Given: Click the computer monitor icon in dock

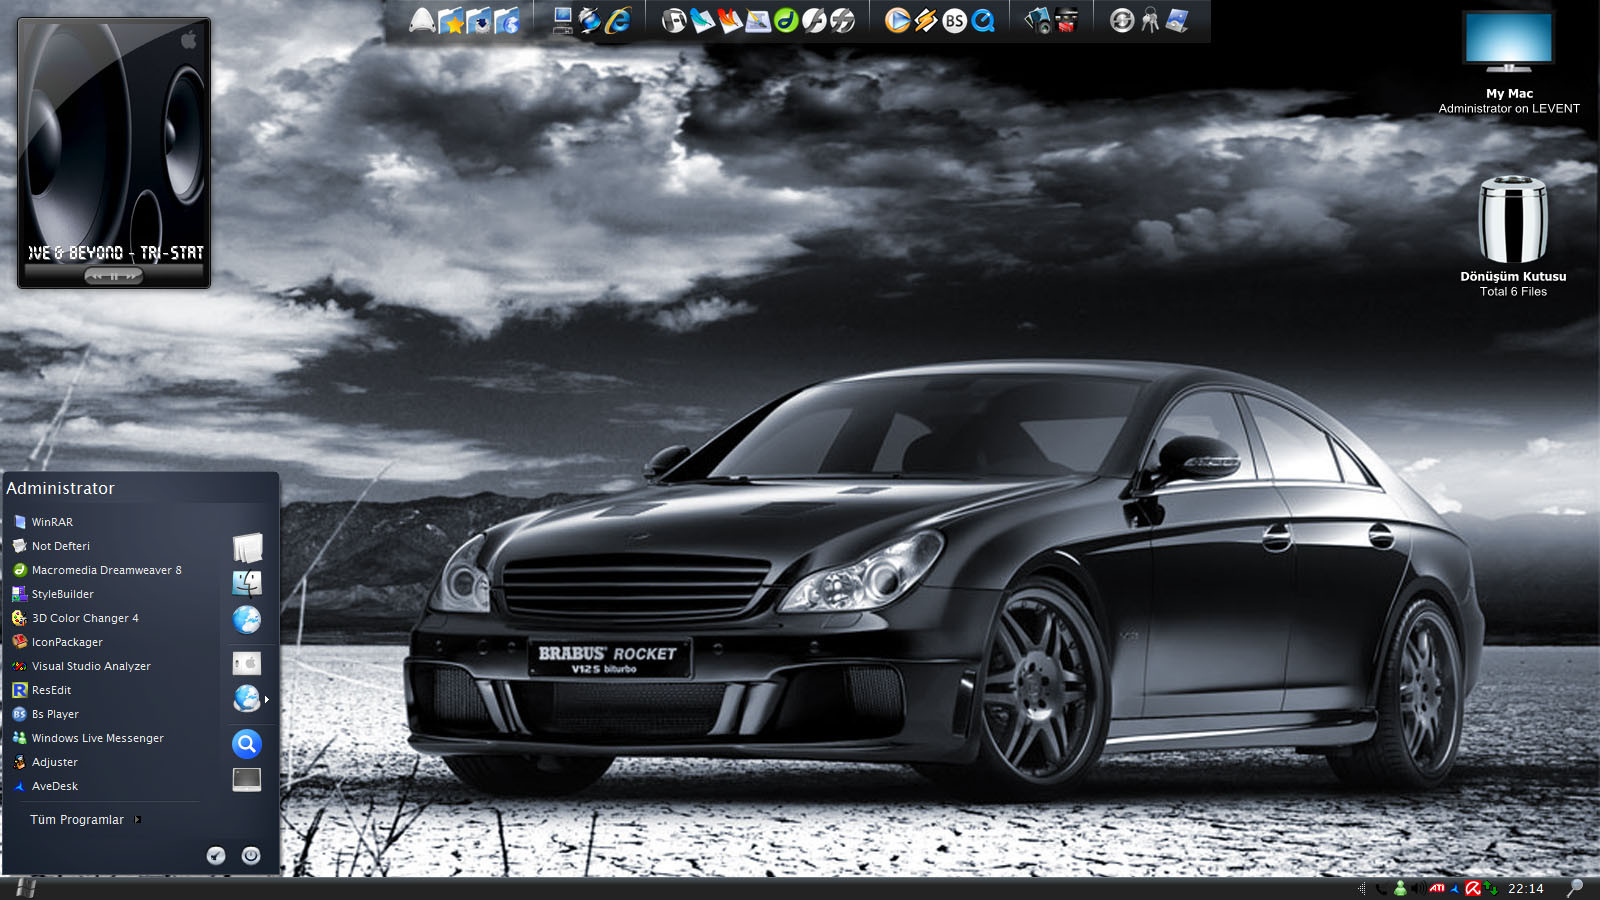Looking at the screenshot, I should [x=563, y=20].
